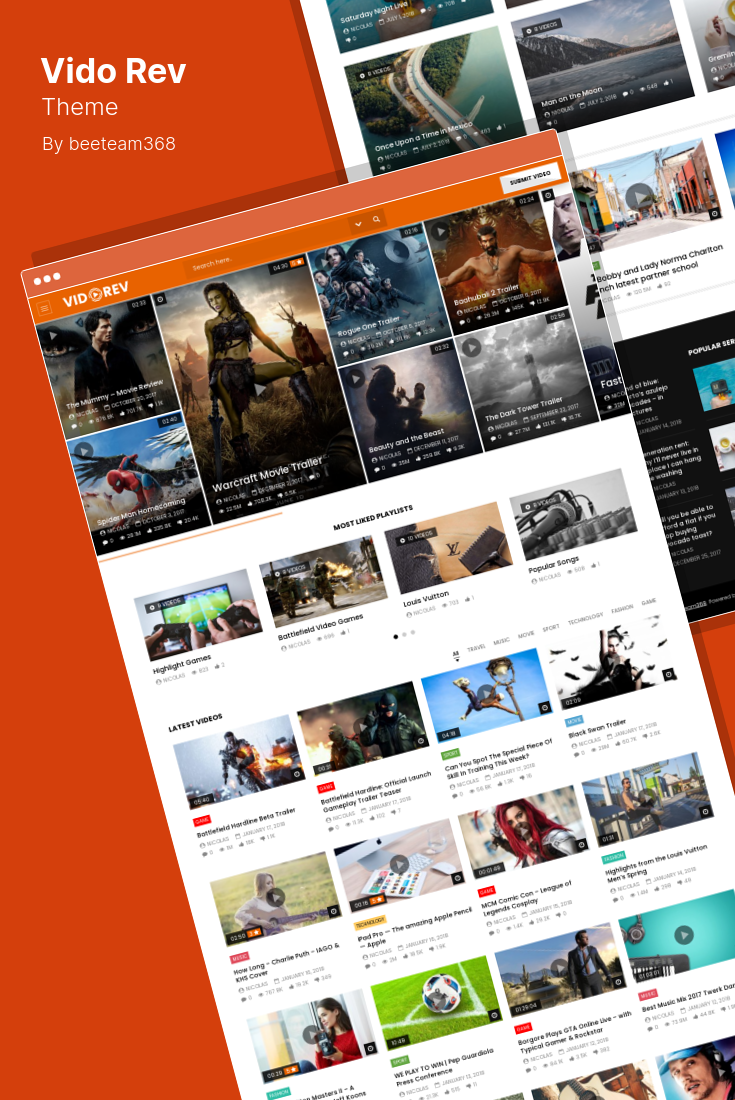This screenshot has height=1100, width=735.
Task: Select the Game filter tab
Action: pos(649,602)
